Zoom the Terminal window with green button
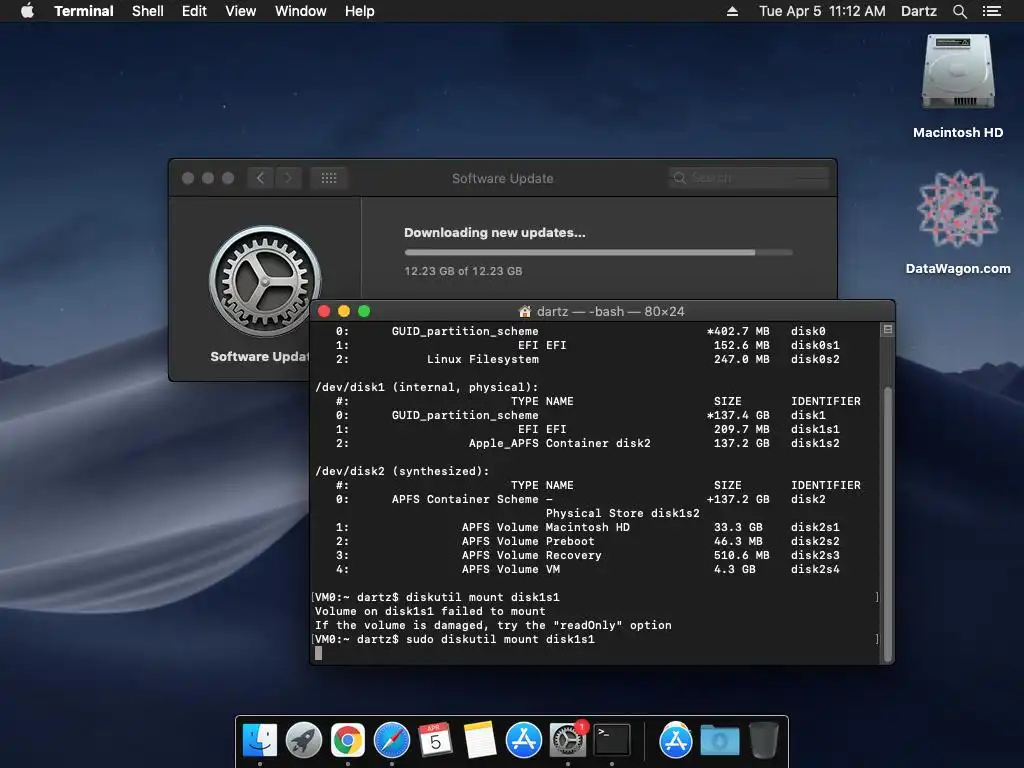The height and width of the screenshot is (768, 1024). coord(364,312)
